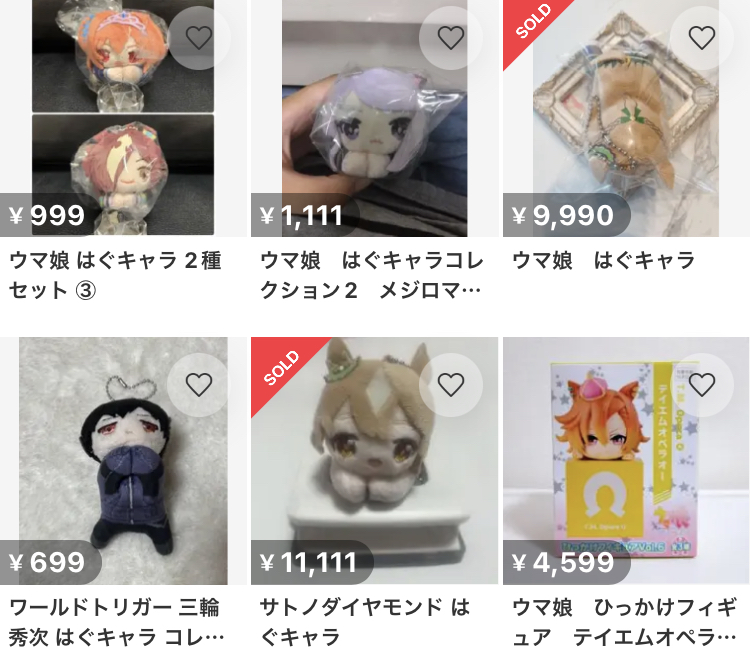Open the orange-haired plush set photo

coord(123,118)
